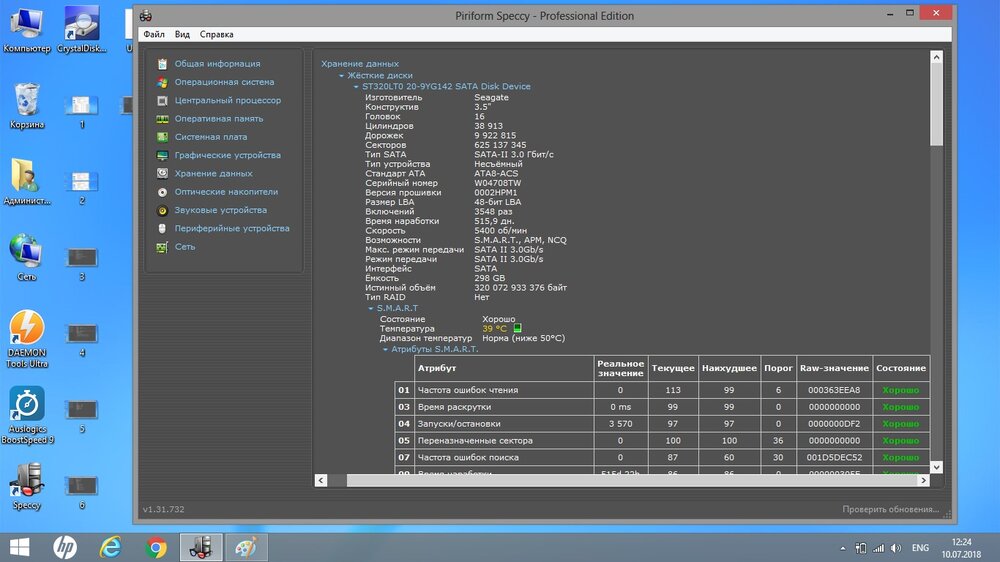Collapse the Атрибуты S.M.A.R.T. table
Viewport: 1000px width, 562px height.
pyautogui.click(x=385, y=349)
